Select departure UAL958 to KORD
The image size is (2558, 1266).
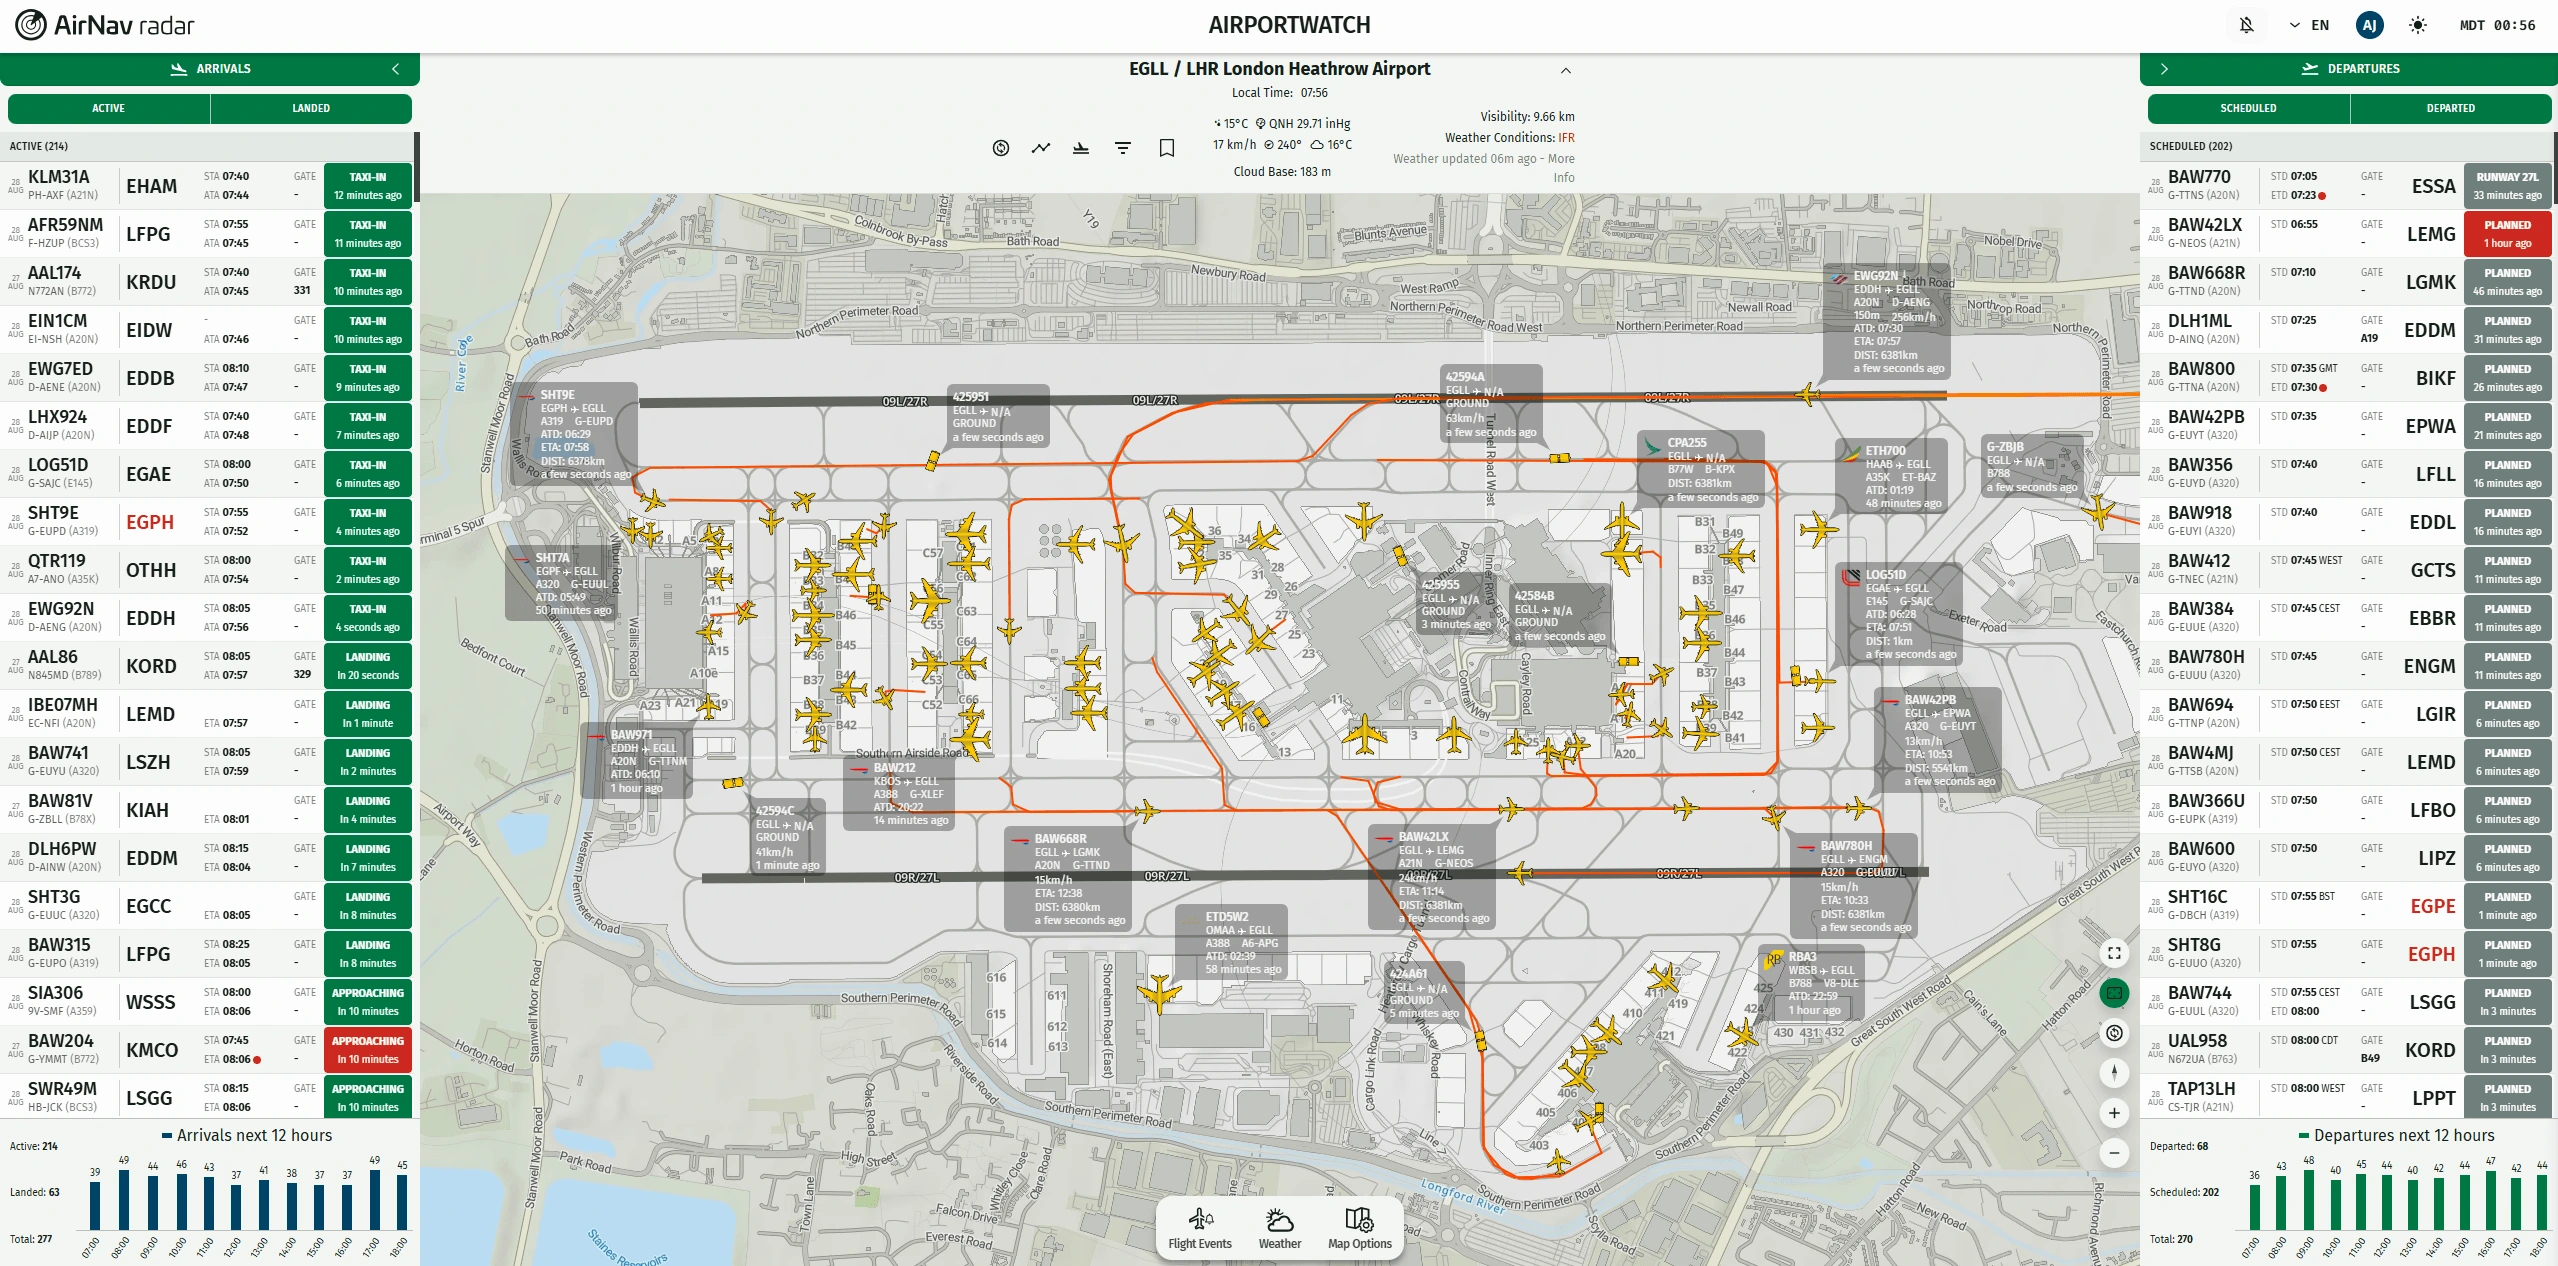click(2347, 1050)
